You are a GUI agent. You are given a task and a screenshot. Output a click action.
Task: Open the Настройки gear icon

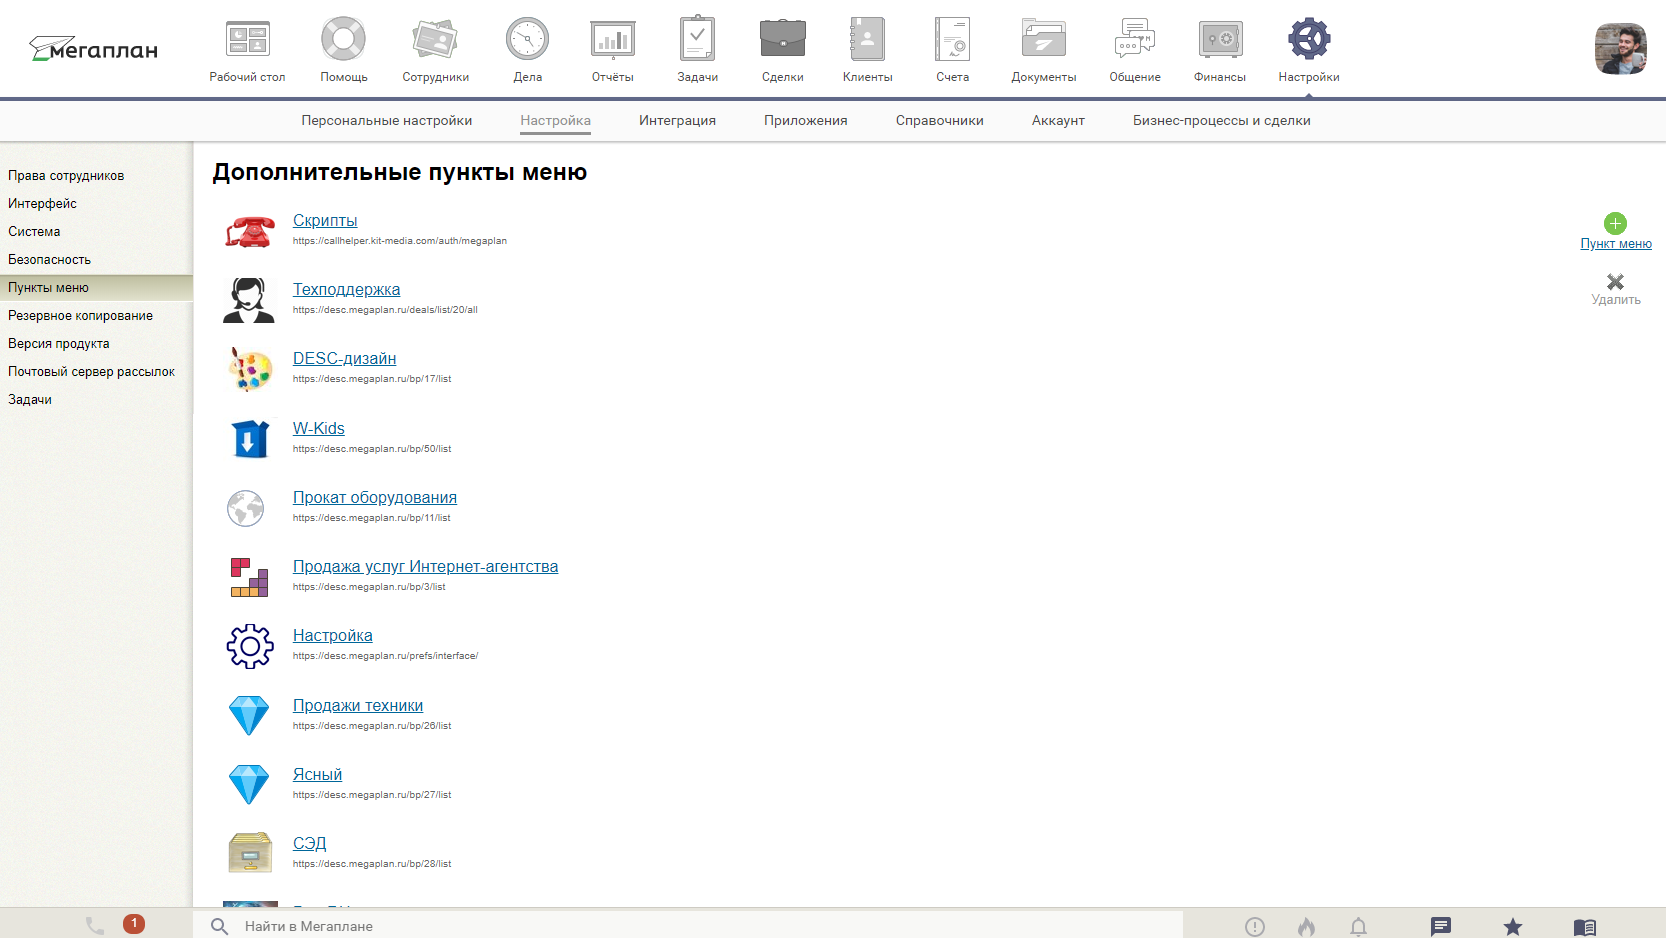[x=1309, y=39]
